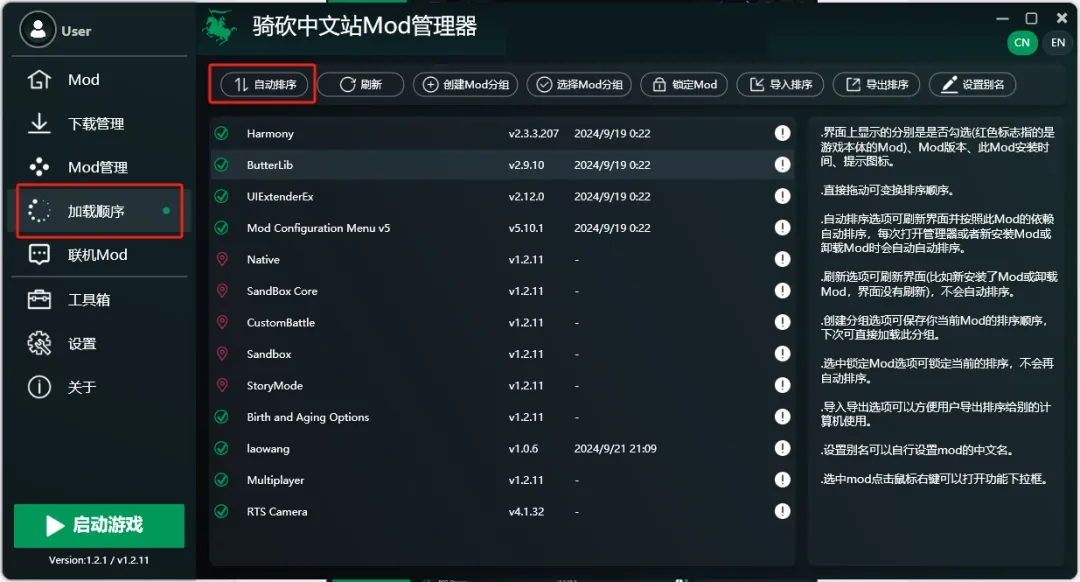Toggle the Birth and Aging Options checkbox
1080x582 pixels.
(x=222, y=418)
